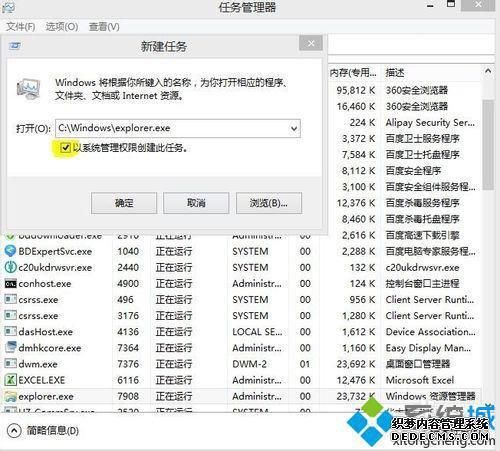500x451 pixels.
Task: Open the 选项(O) menu
Action: [62, 27]
